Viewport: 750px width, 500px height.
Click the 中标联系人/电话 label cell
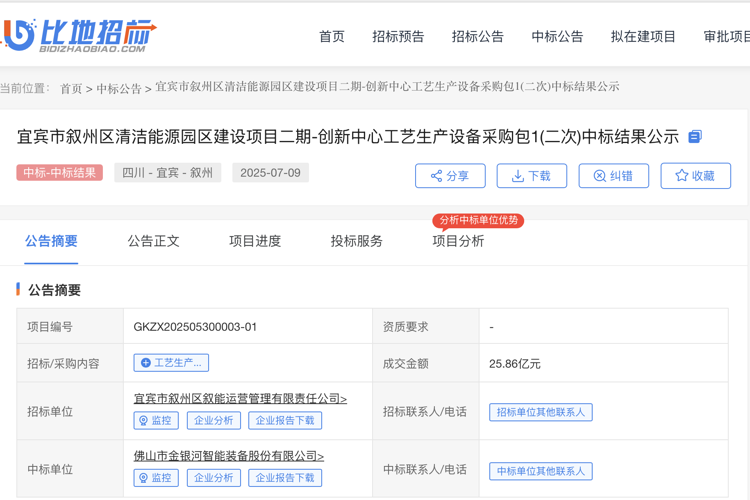pos(425,469)
